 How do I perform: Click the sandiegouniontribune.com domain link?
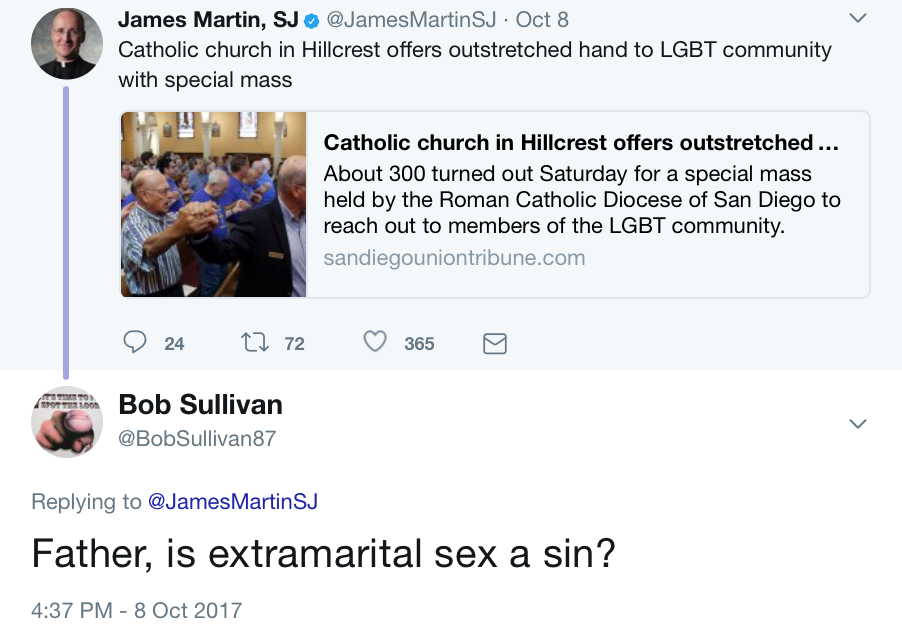(x=454, y=258)
